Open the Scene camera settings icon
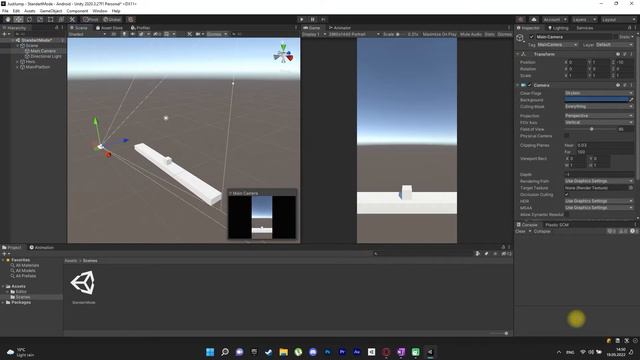Viewport: 640px width, 360px height. click(199, 34)
